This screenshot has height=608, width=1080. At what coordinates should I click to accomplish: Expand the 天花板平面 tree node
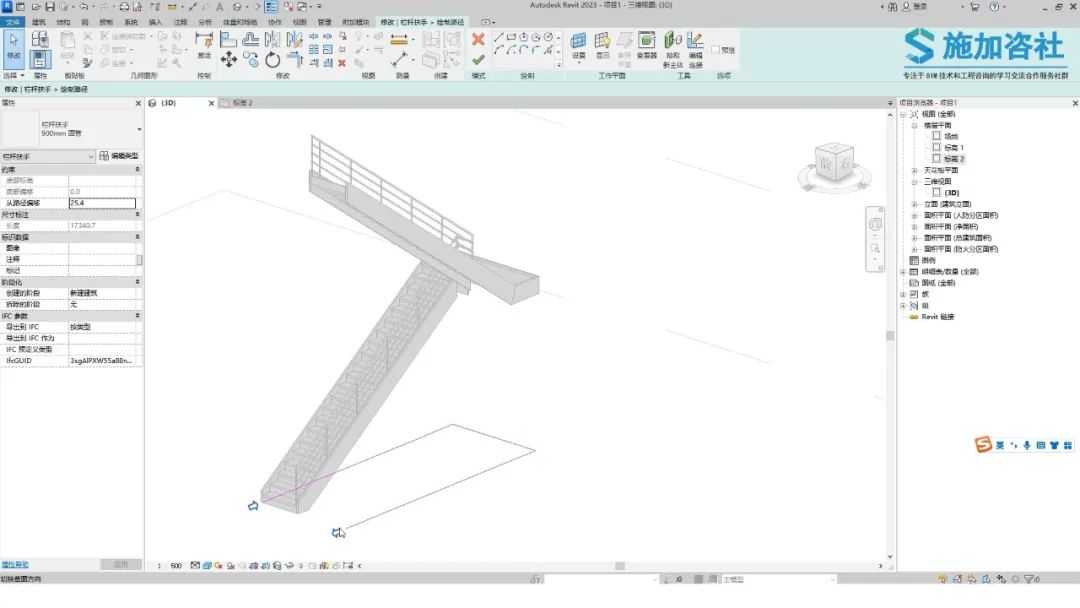tap(914, 170)
